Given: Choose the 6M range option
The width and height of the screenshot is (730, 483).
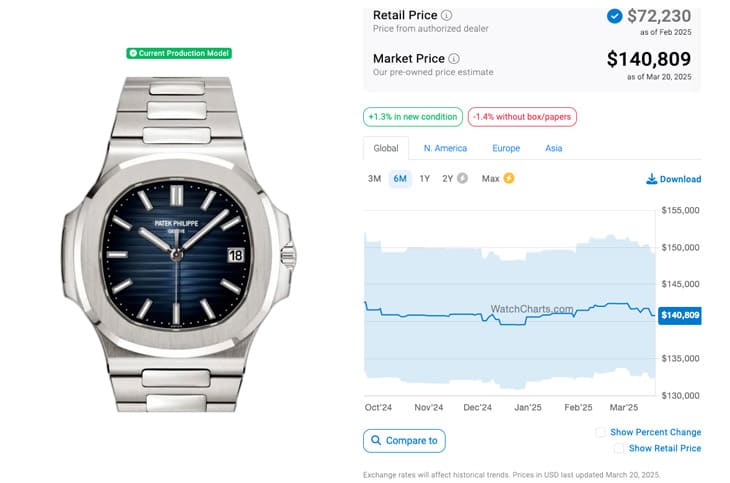Looking at the screenshot, I should [x=400, y=179].
